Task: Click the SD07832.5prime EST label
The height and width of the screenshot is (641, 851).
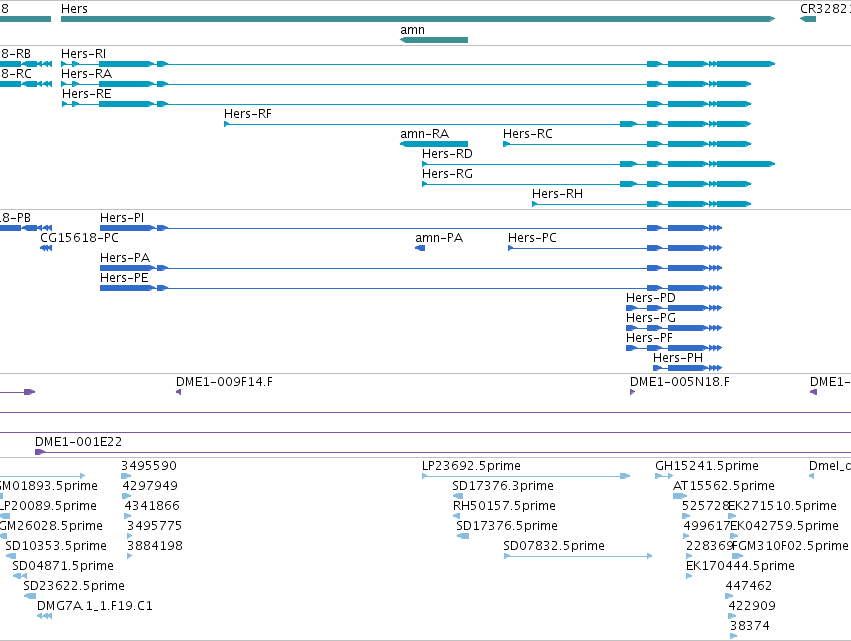Action: pyautogui.click(x=554, y=546)
